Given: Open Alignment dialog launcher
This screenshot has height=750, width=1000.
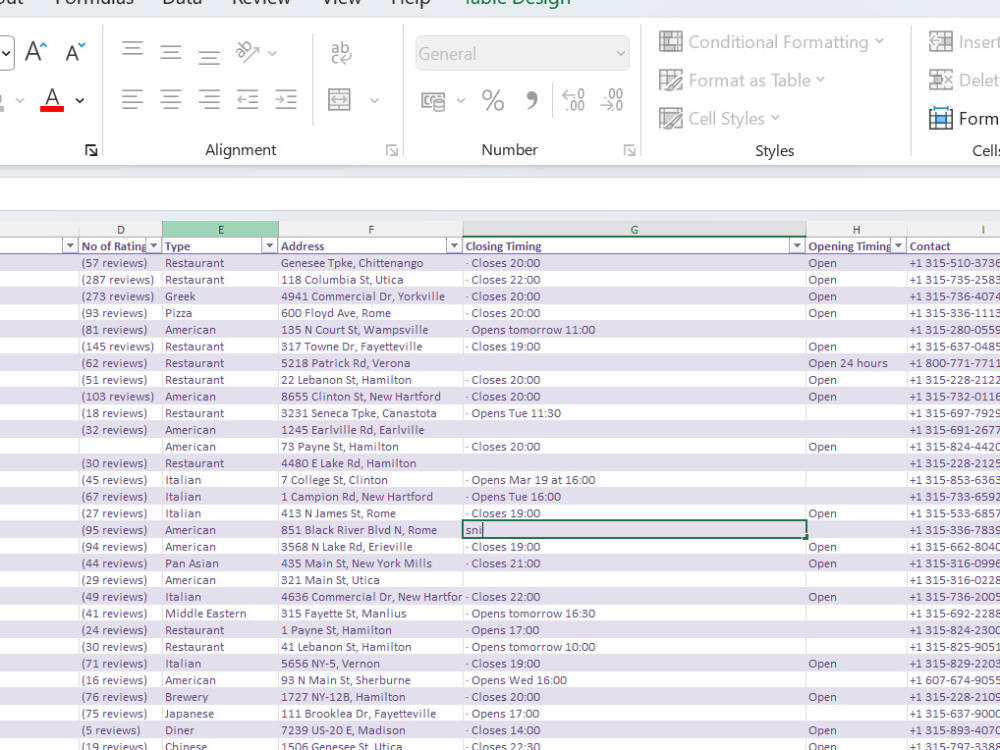Looking at the screenshot, I should click(392, 151).
